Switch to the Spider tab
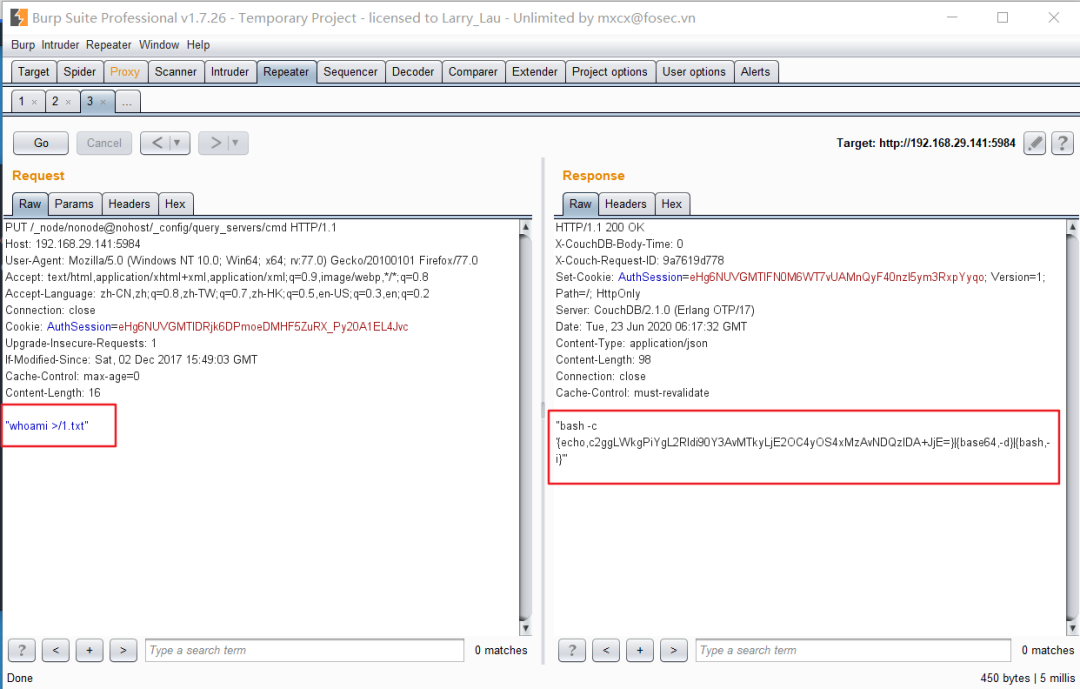The height and width of the screenshot is (689, 1080). point(80,72)
